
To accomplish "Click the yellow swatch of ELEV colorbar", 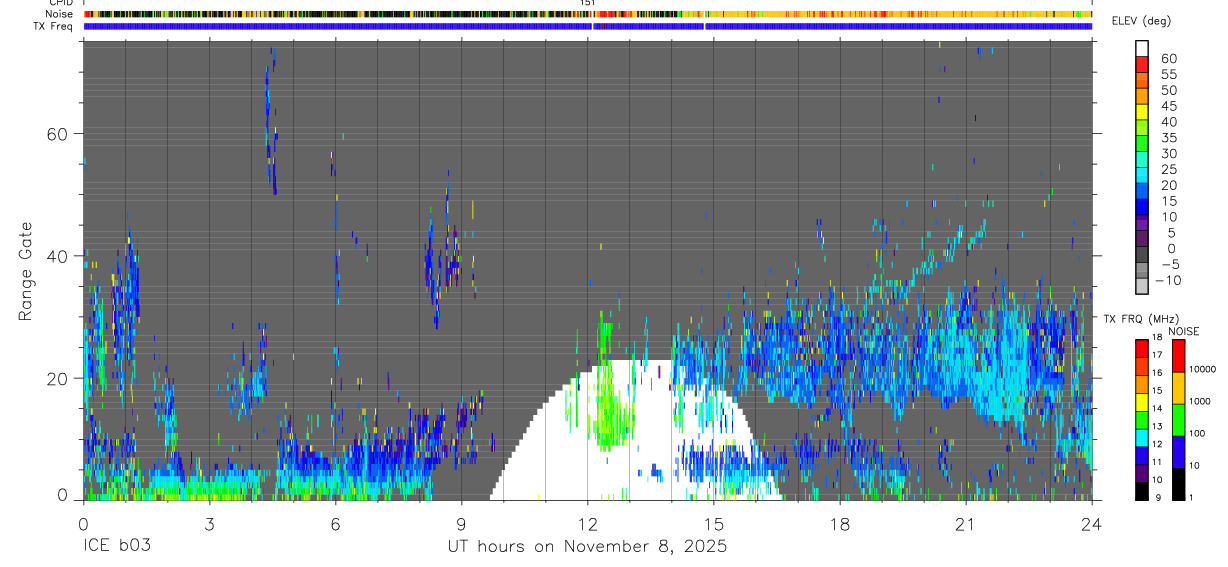I will pyautogui.click(x=1142, y=110).
